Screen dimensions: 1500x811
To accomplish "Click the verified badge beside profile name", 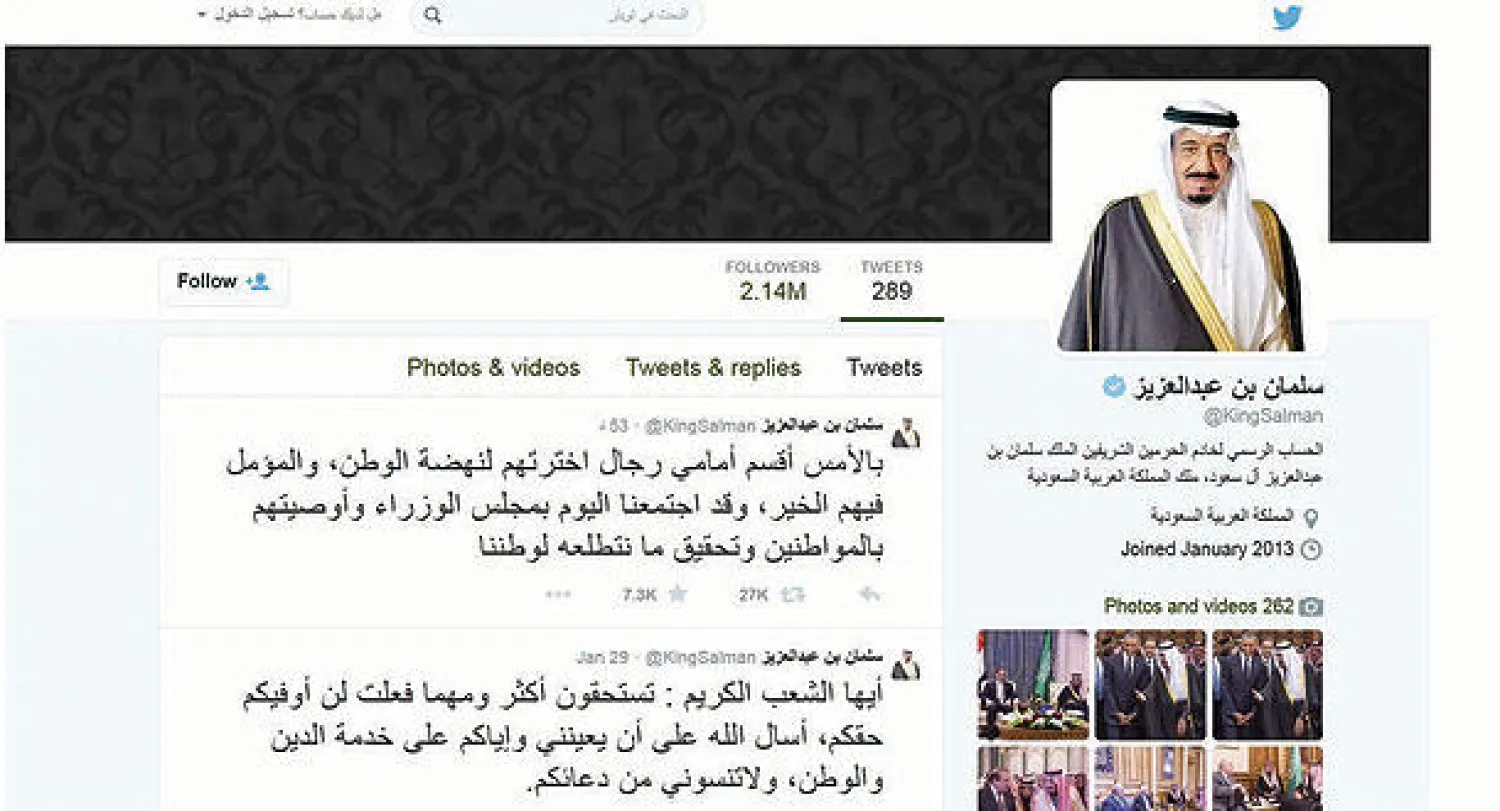I will 1113,386.
